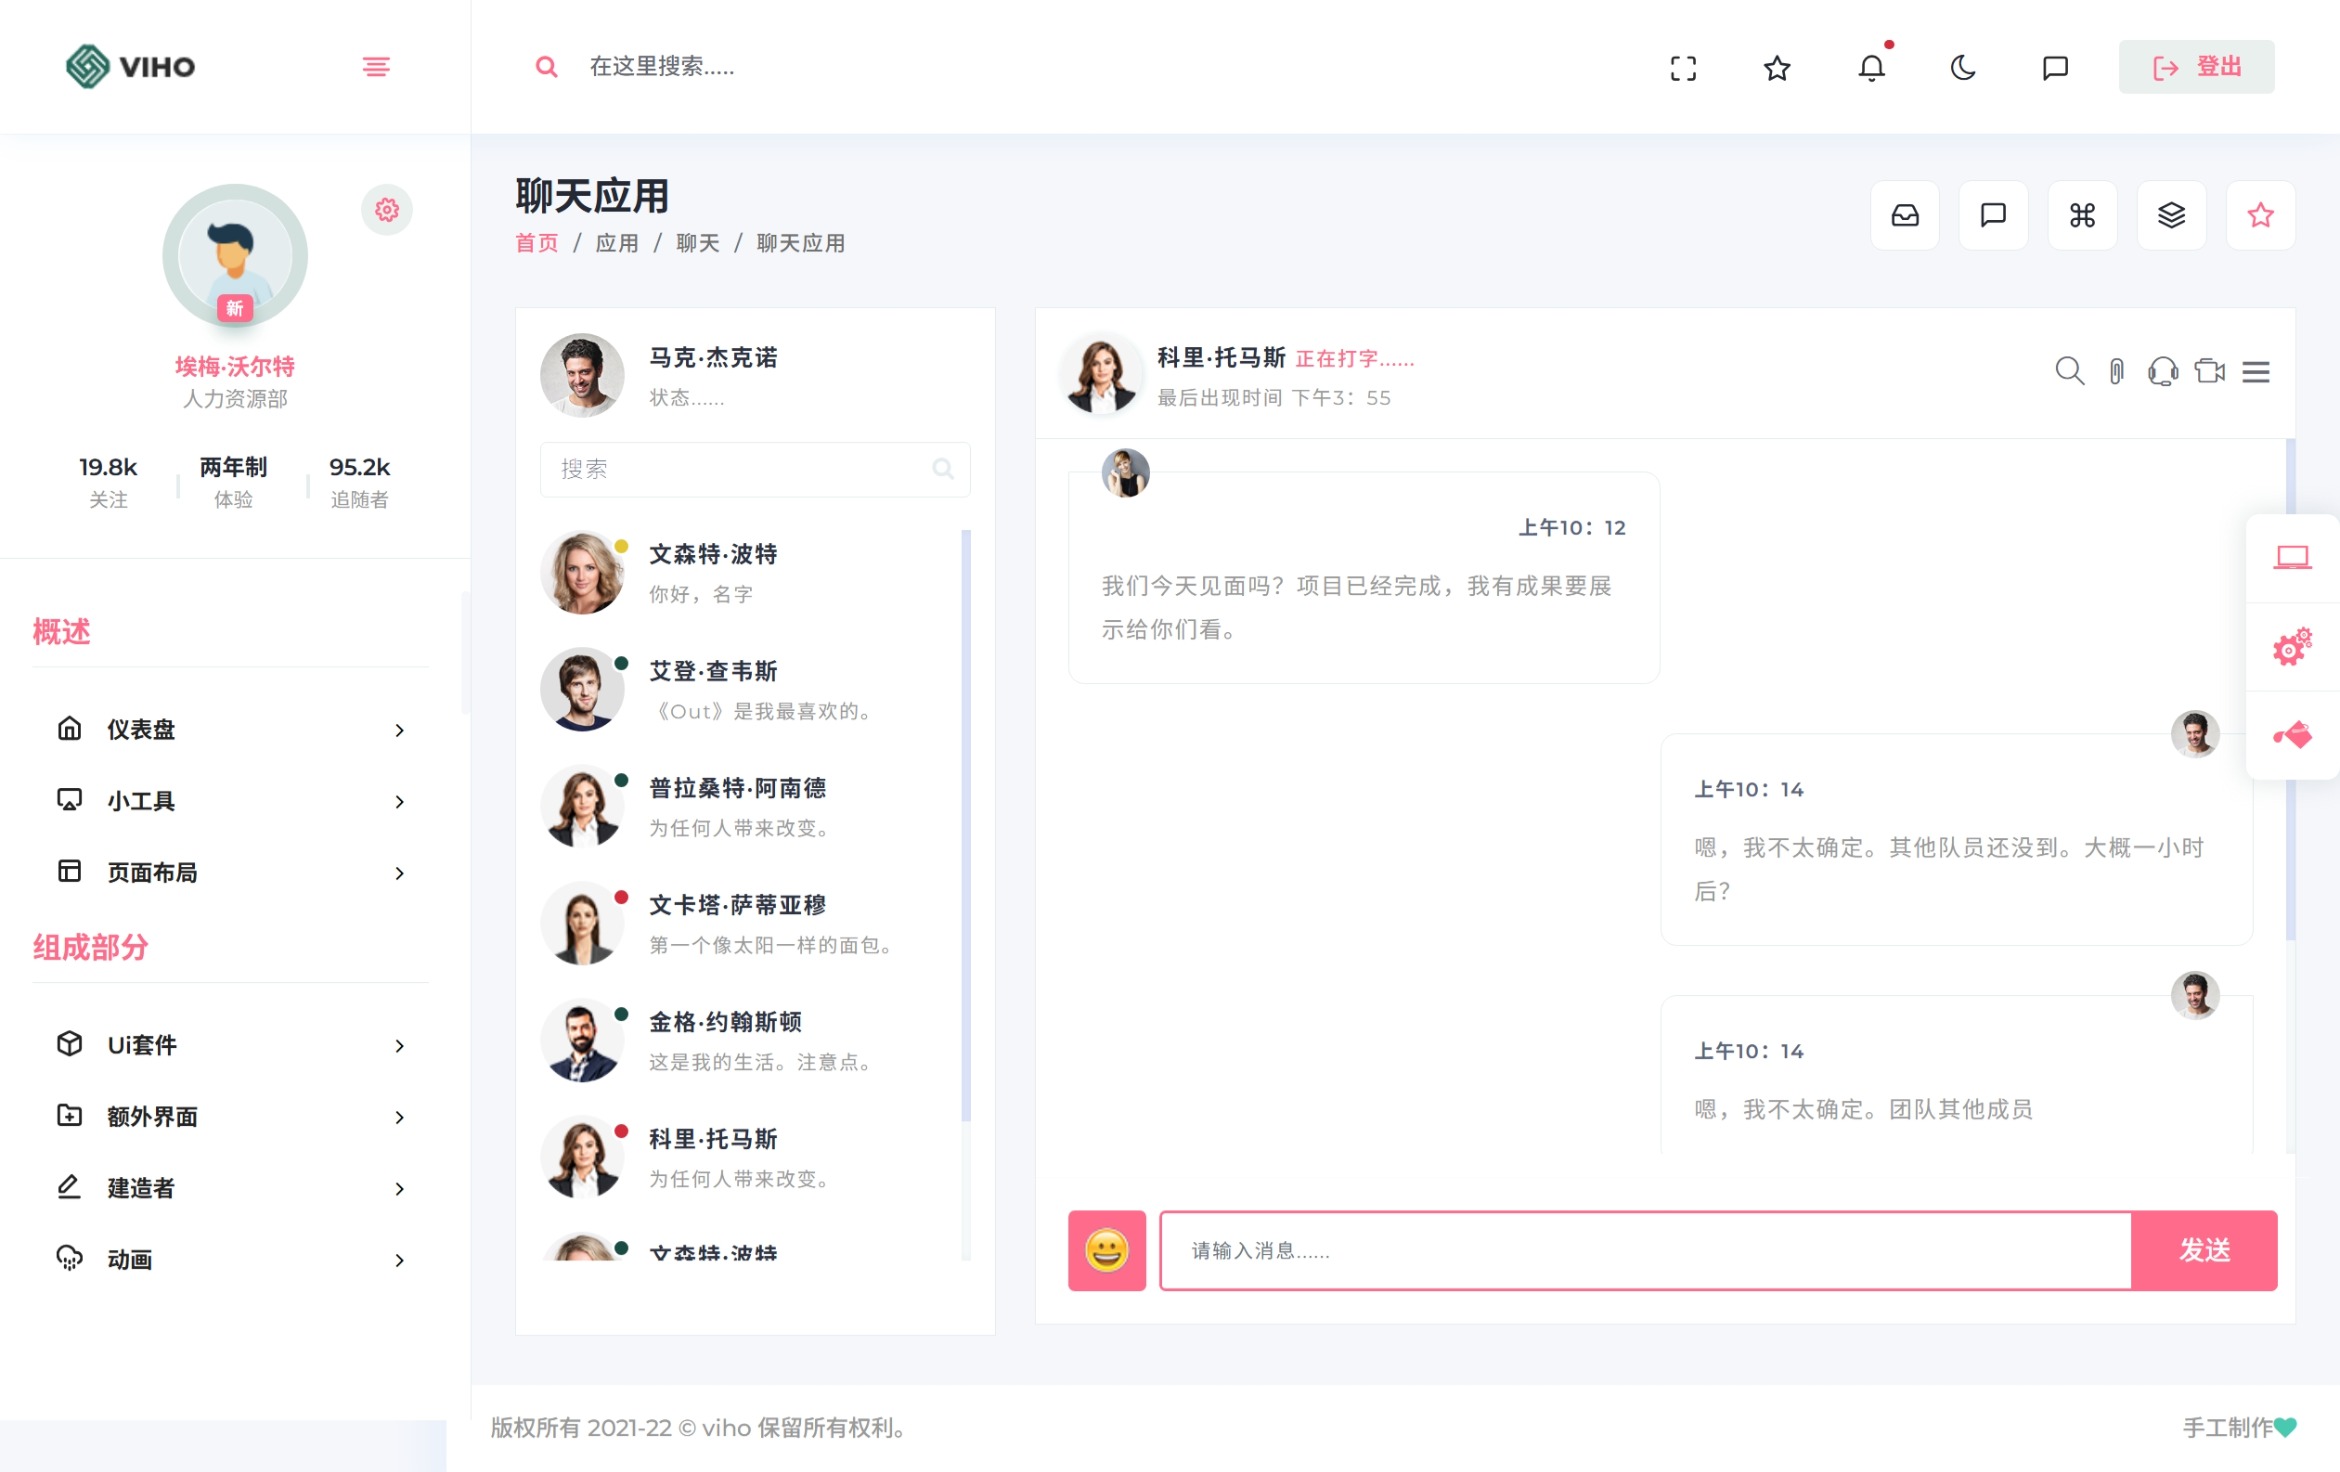Open notifications via the bell icon
The image size is (2340, 1472).
click(x=1870, y=67)
